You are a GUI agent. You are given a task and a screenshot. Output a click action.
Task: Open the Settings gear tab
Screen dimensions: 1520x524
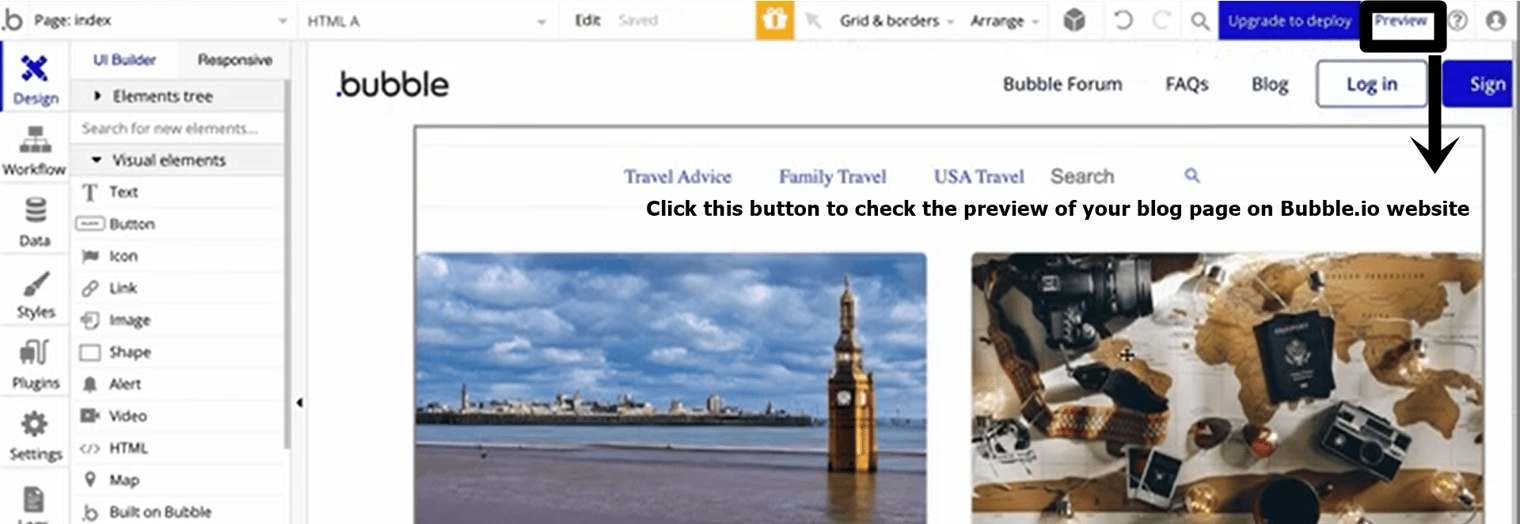pos(35,437)
